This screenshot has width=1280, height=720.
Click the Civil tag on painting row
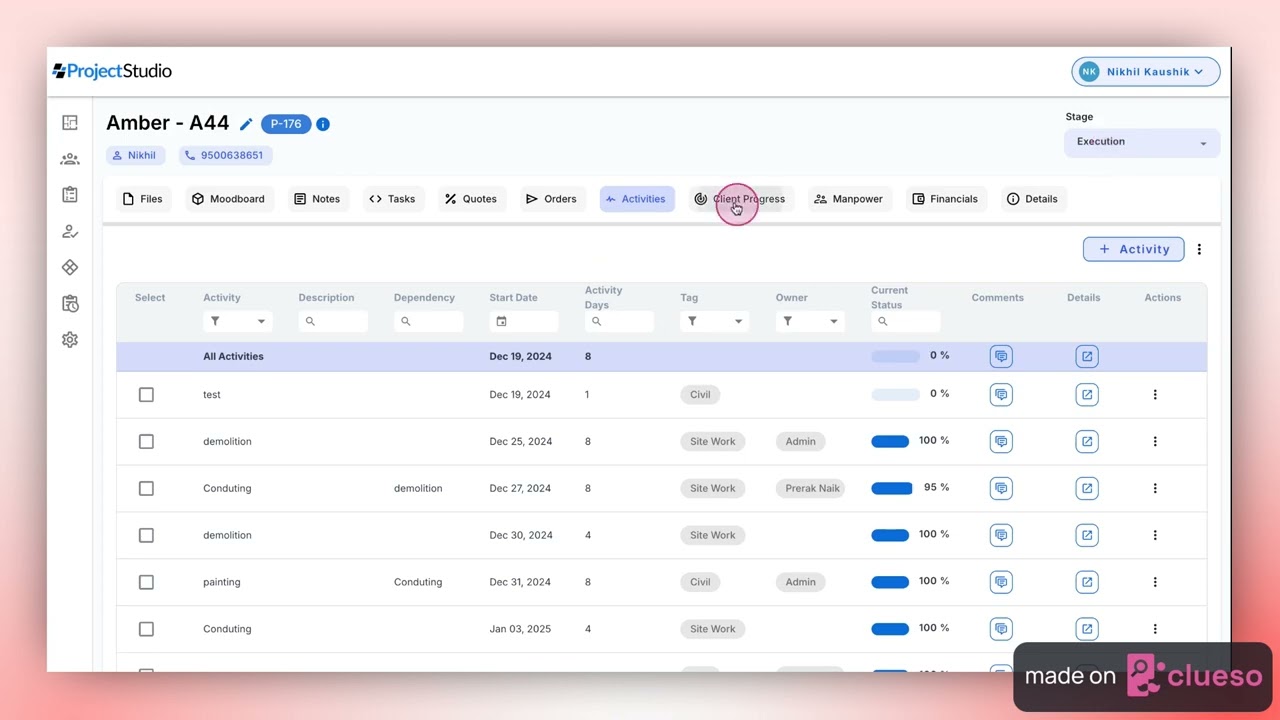click(700, 582)
